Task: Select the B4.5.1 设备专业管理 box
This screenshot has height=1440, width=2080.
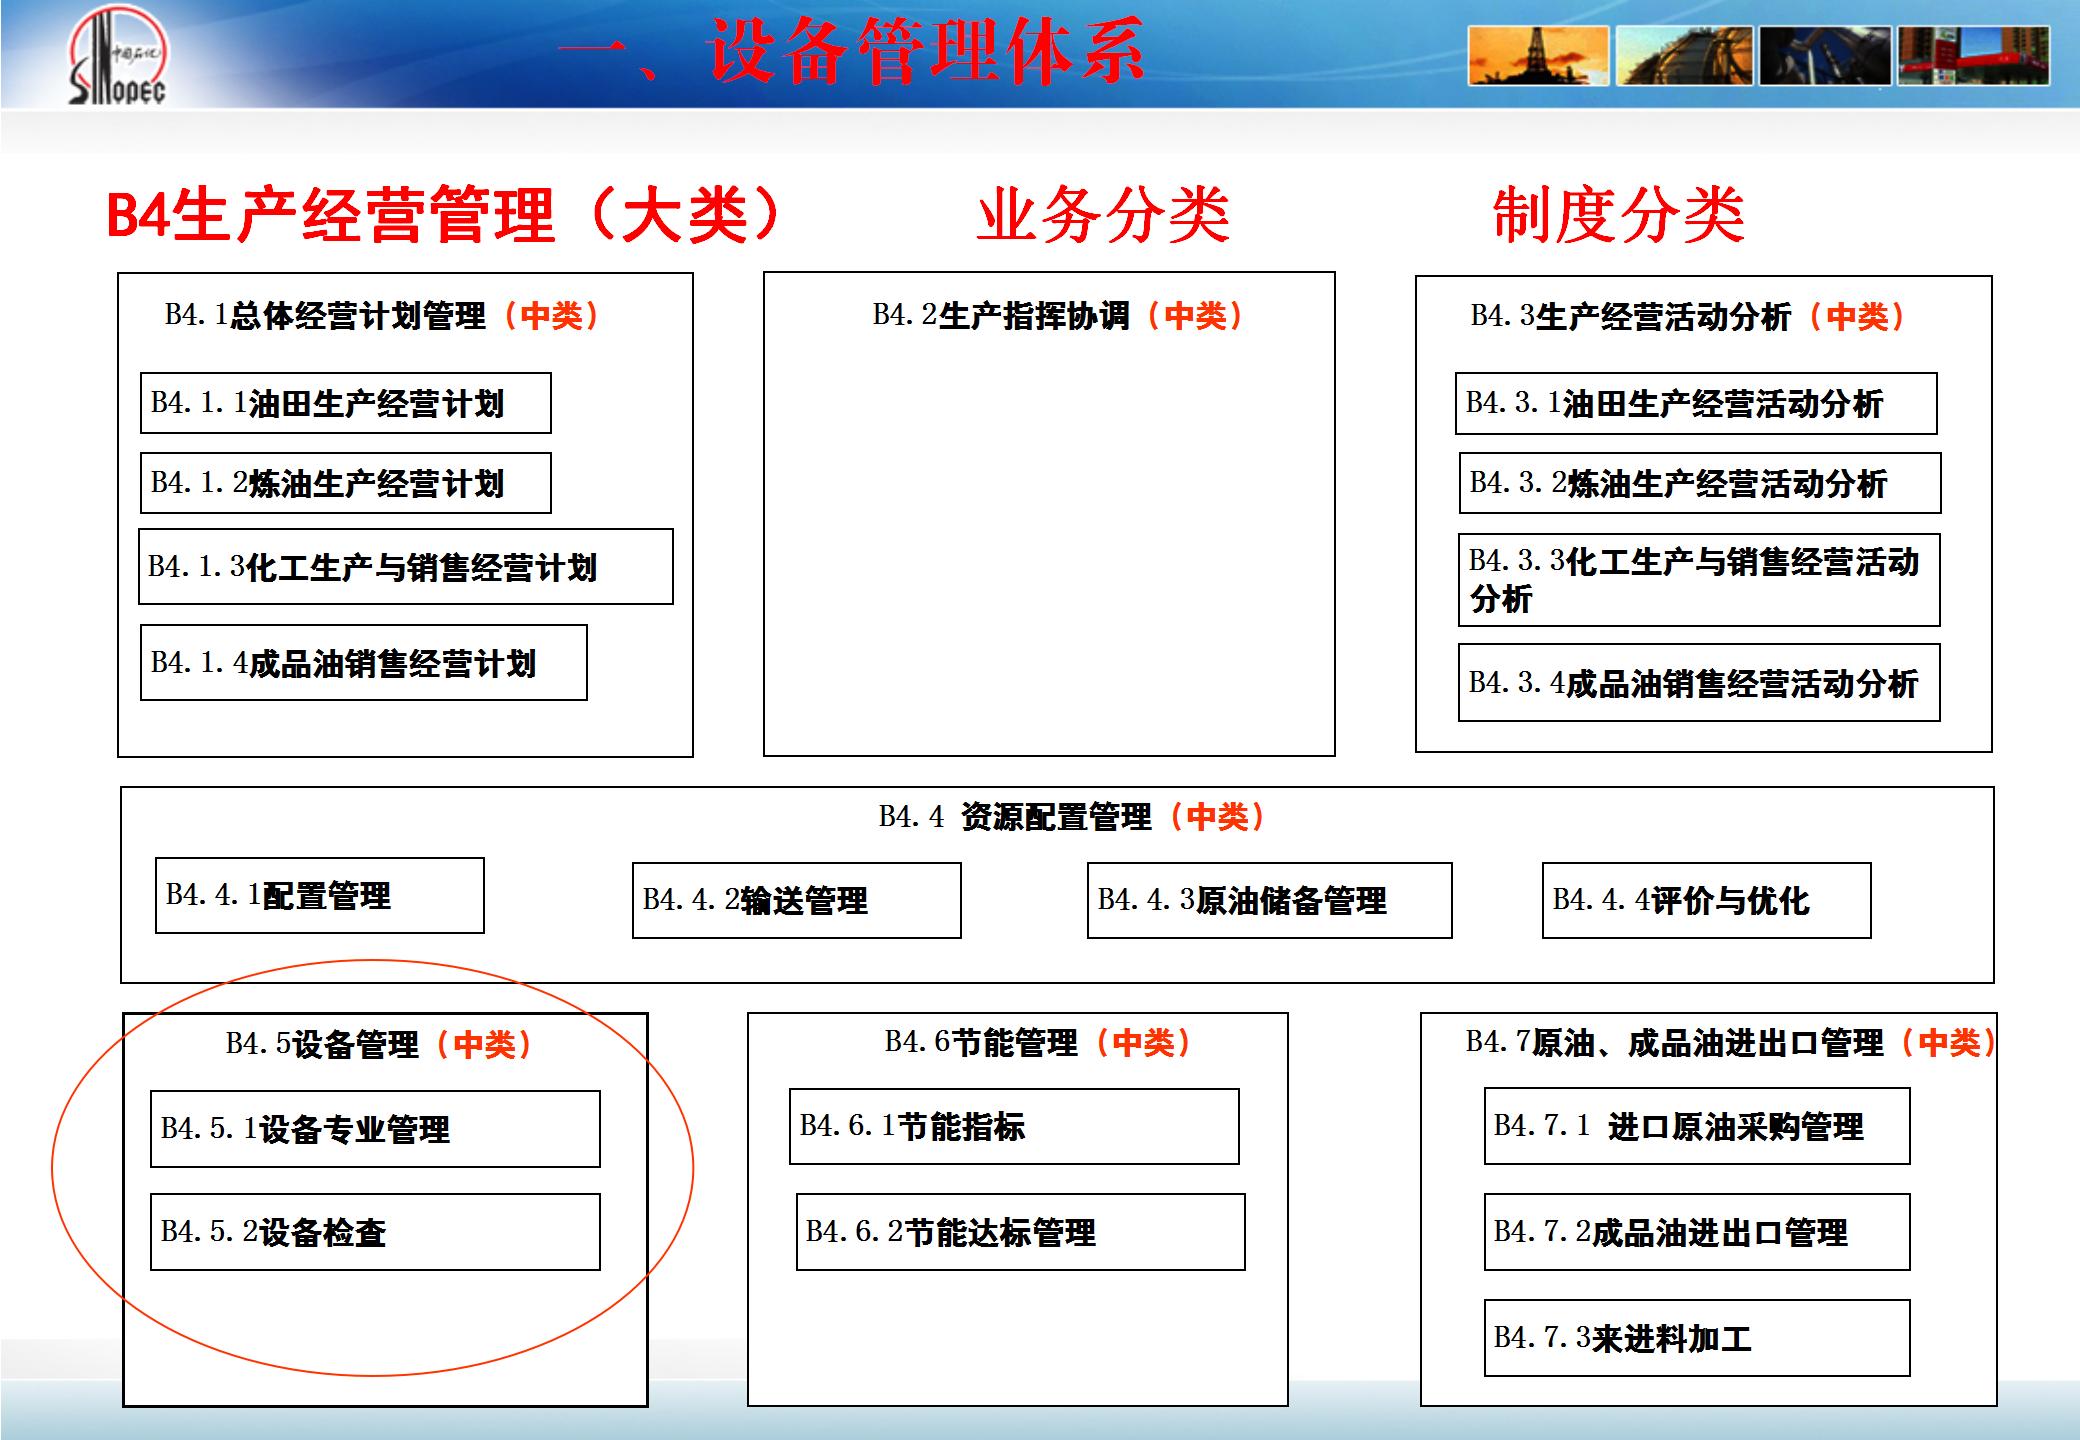Action: pos(375,1129)
